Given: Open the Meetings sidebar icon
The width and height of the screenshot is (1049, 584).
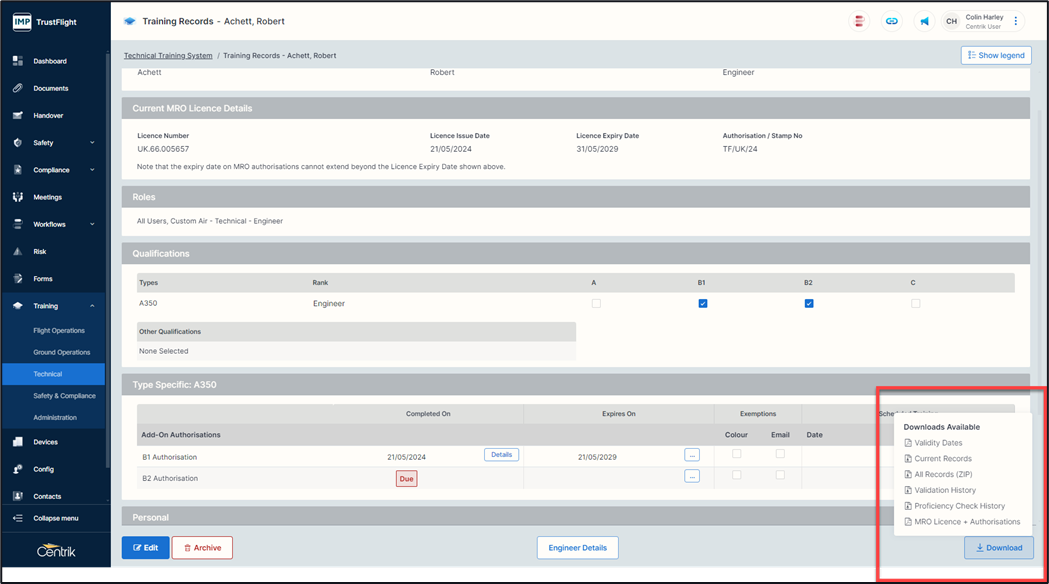Looking at the screenshot, I should [x=18, y=197].
